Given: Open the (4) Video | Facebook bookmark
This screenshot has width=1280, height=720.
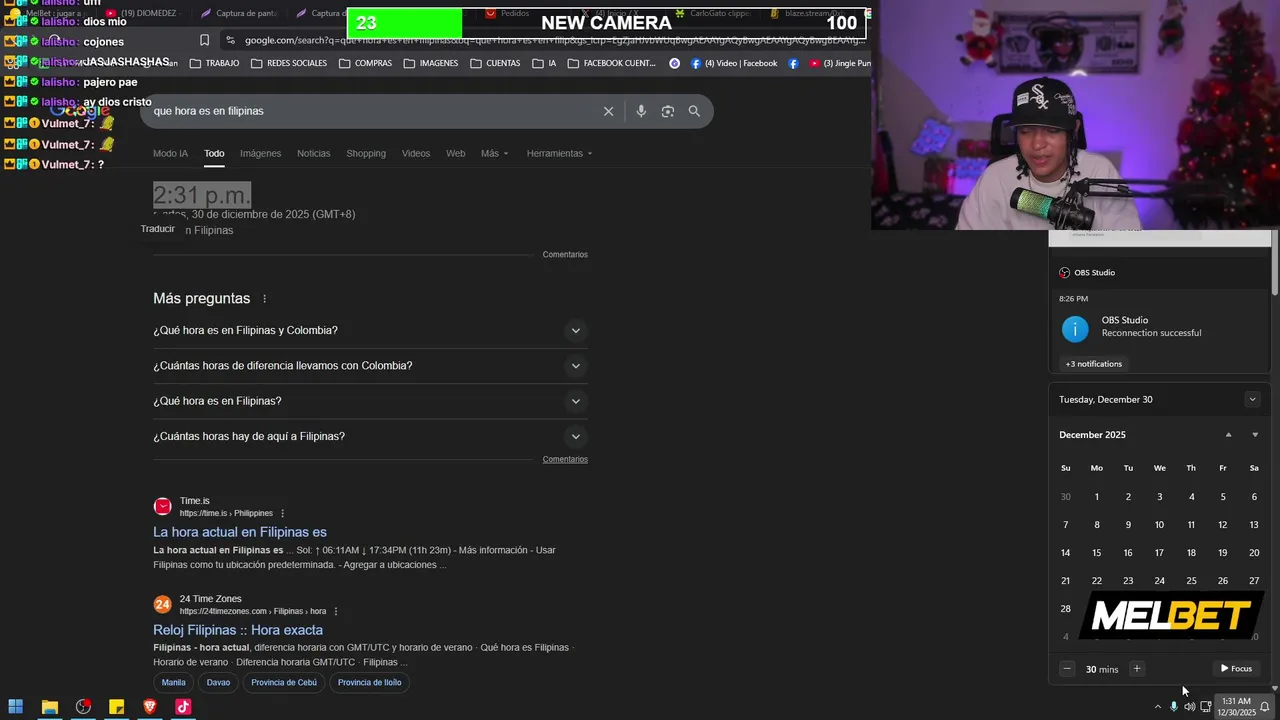Looking at the screenshot, I should [x=733, y=63].
